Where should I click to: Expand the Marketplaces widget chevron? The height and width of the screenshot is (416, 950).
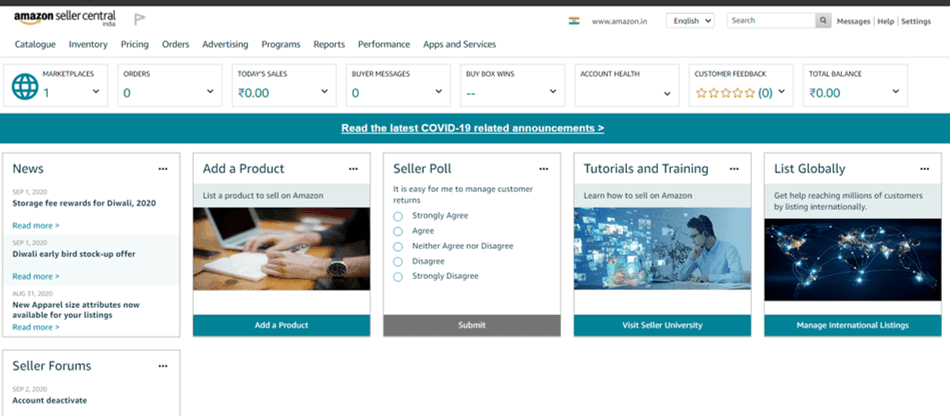pos(96,91)
